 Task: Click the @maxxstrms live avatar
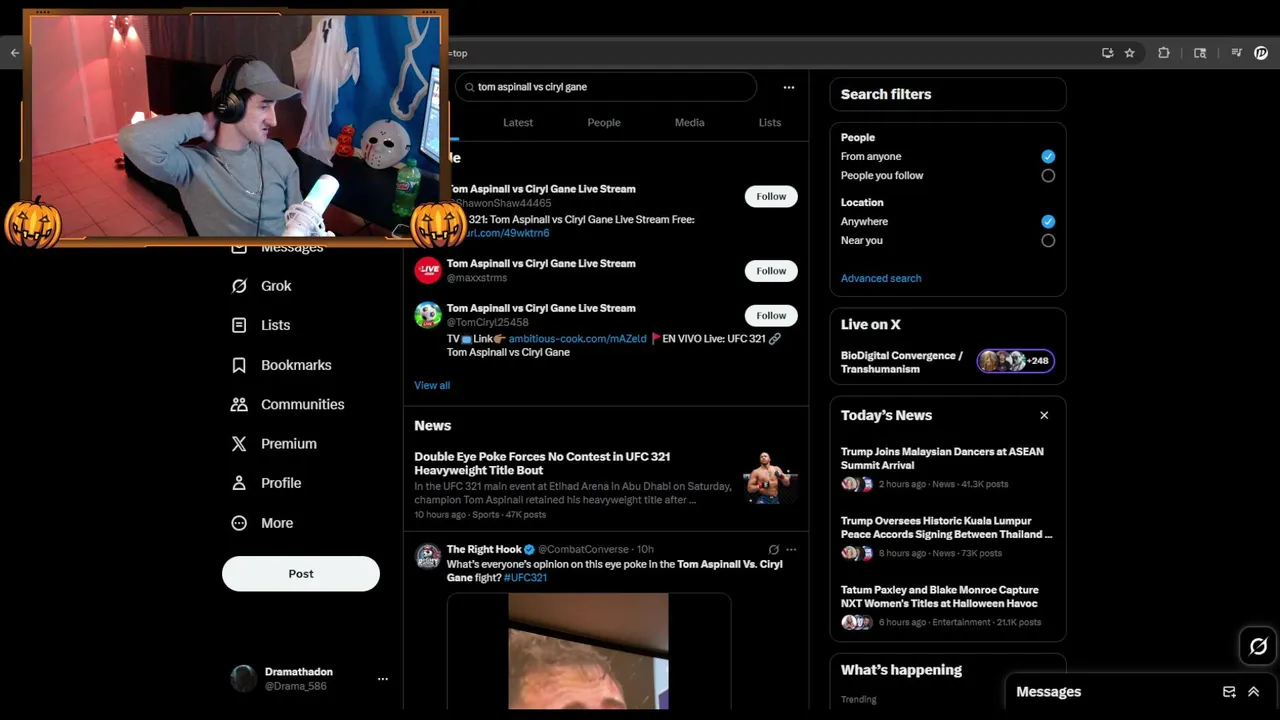coord(428,270)
